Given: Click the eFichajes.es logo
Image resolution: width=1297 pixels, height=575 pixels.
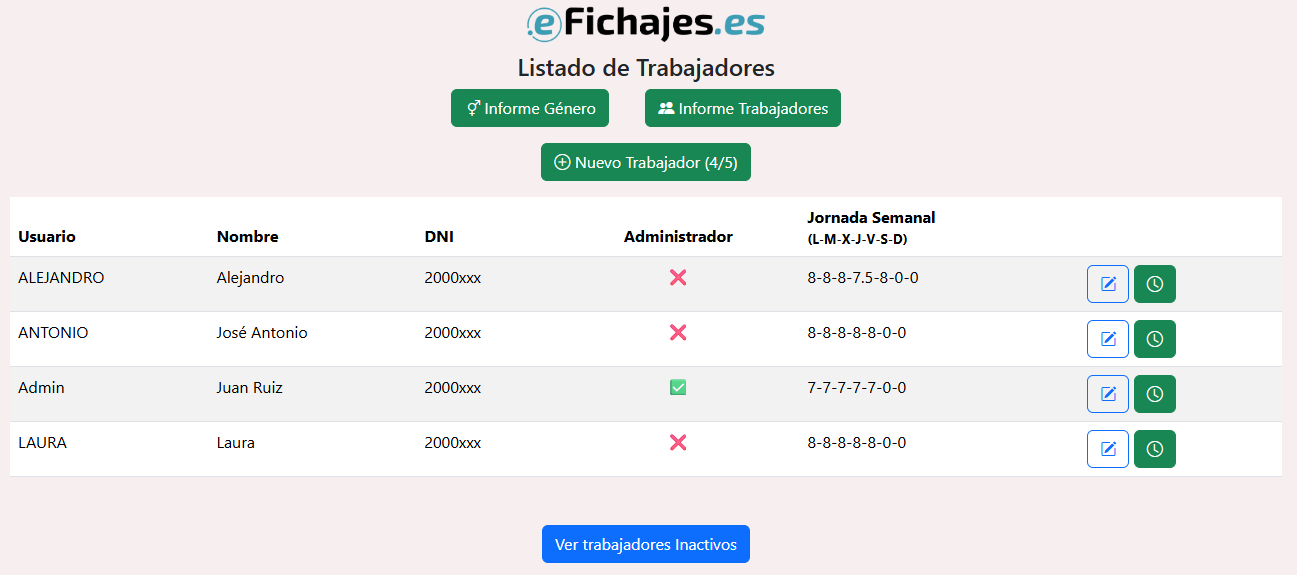Looking at the screenshot, I should coord(646,23).
